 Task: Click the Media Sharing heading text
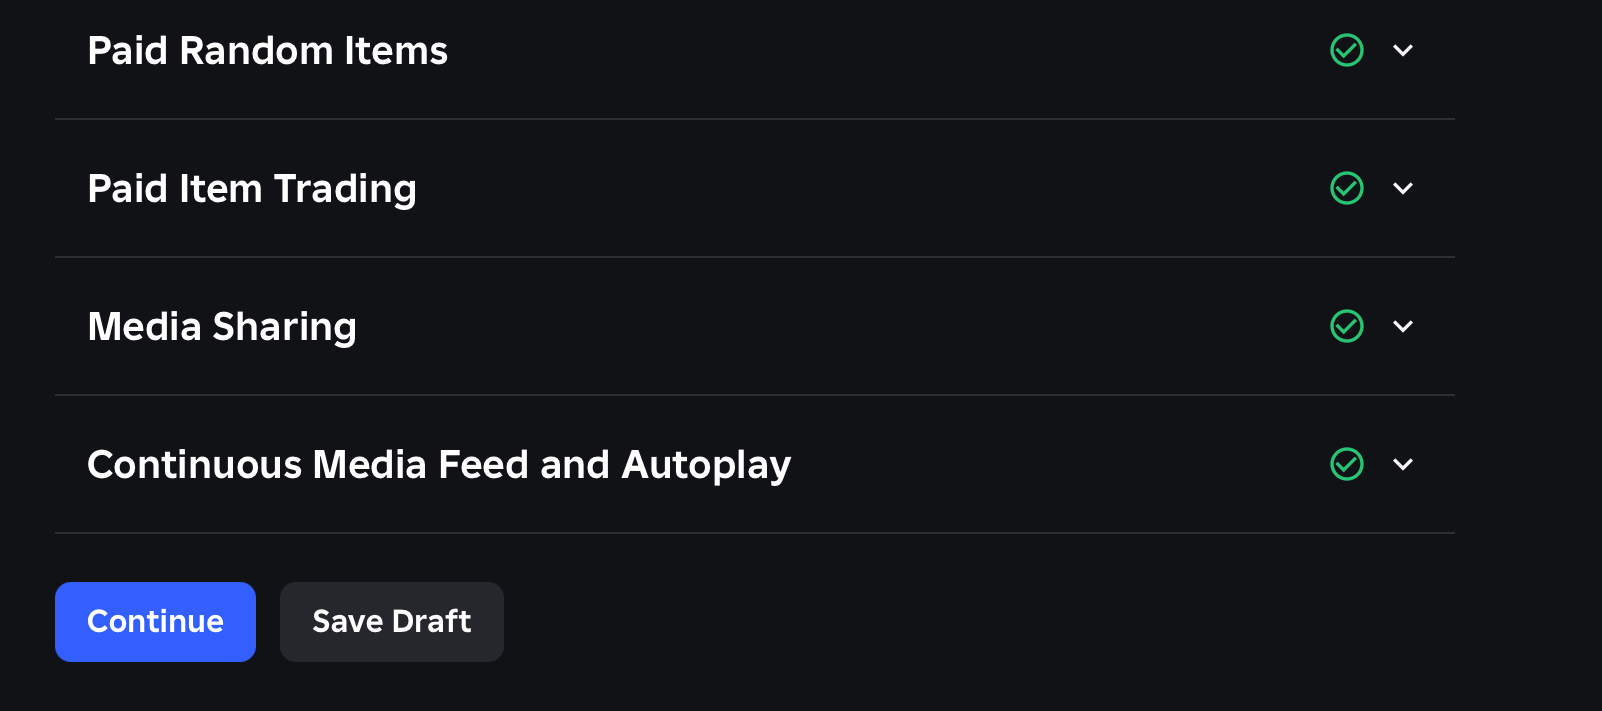click(222, 327)
